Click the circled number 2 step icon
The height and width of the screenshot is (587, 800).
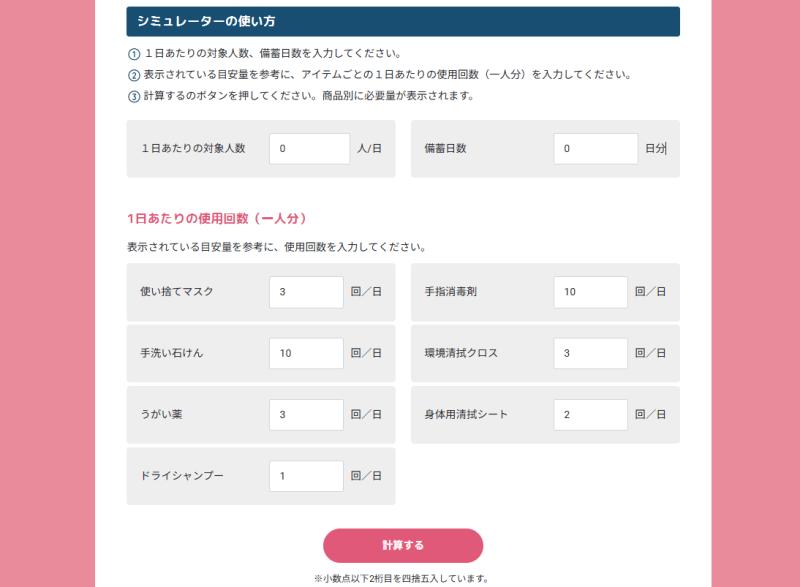point(134,75)
